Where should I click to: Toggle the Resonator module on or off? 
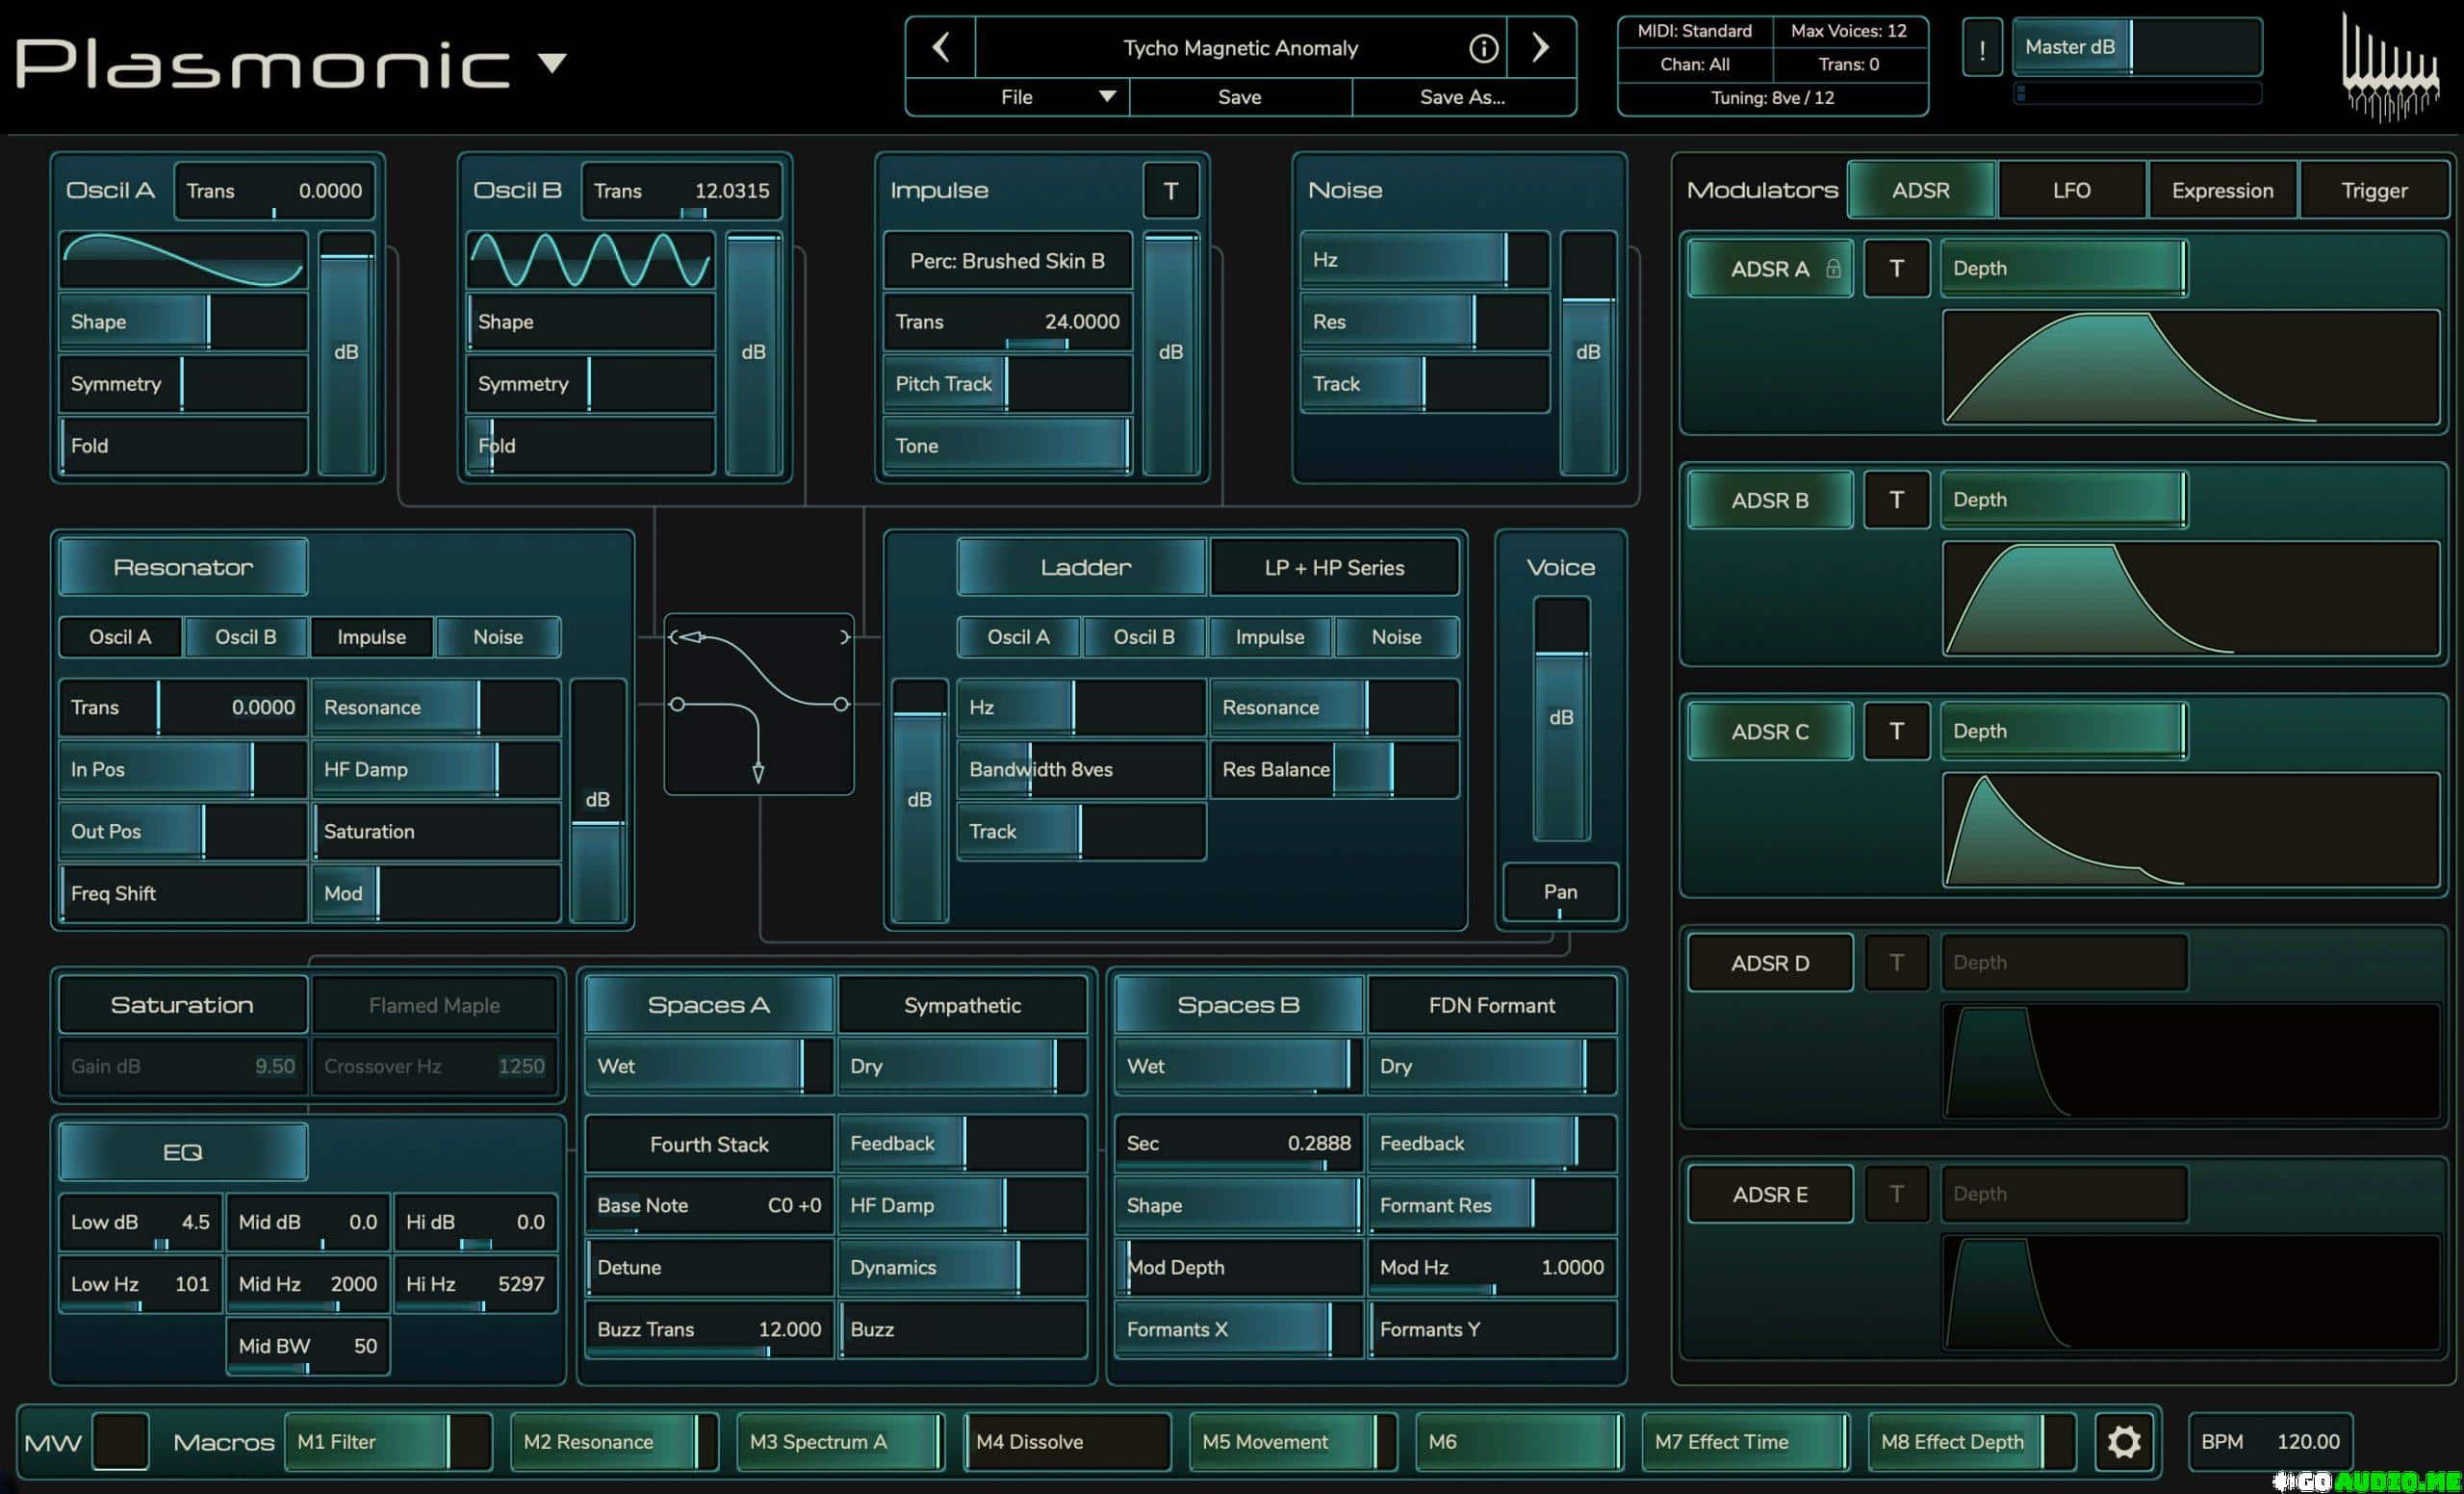coord(183,567)
